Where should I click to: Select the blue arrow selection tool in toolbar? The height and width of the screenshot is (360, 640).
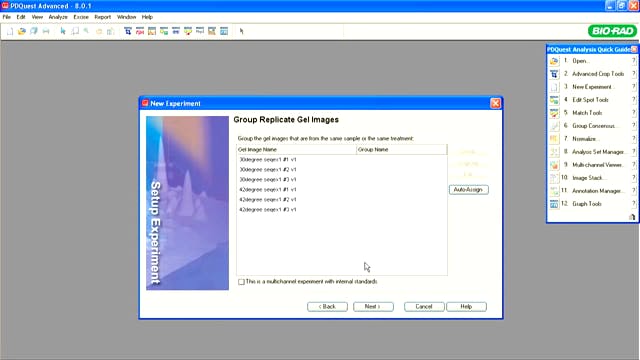(x=63, y=31)
